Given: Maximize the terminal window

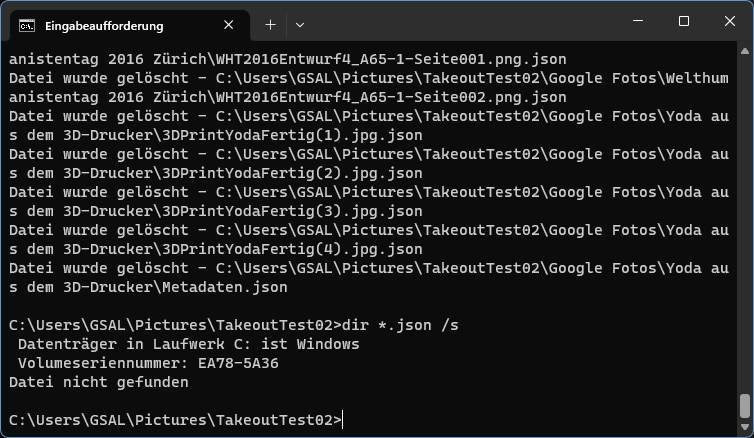Looking at the screenshot, I should pos(684,21).
